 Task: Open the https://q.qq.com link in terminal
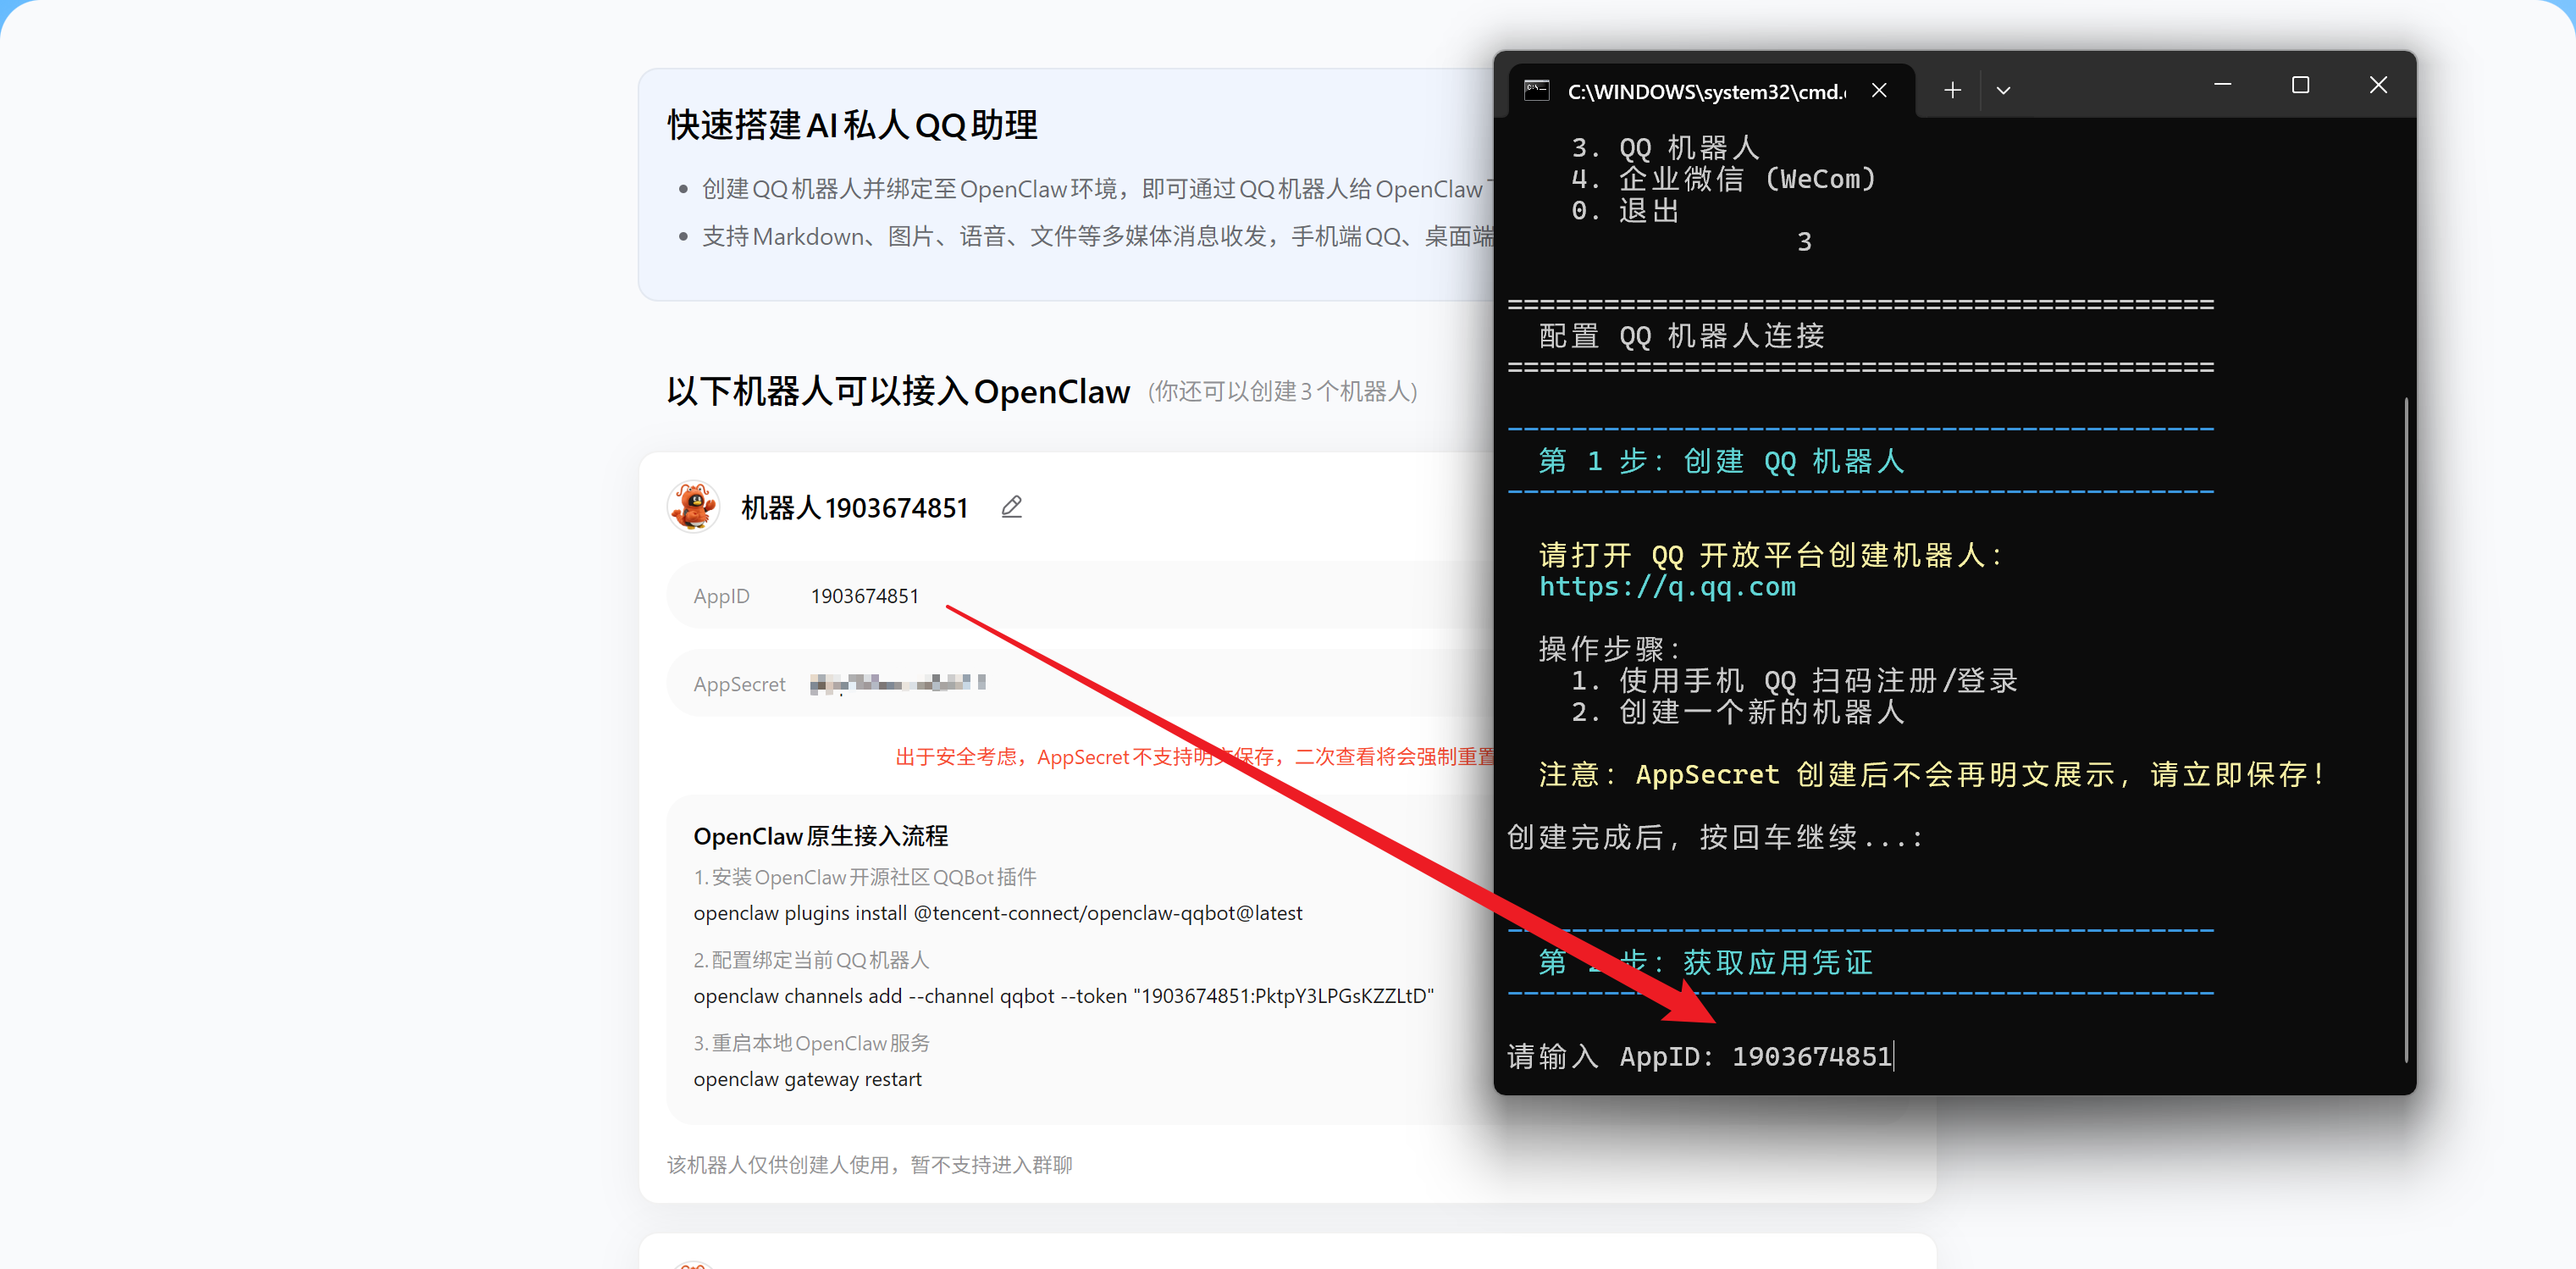click(x=1667, y=587)
